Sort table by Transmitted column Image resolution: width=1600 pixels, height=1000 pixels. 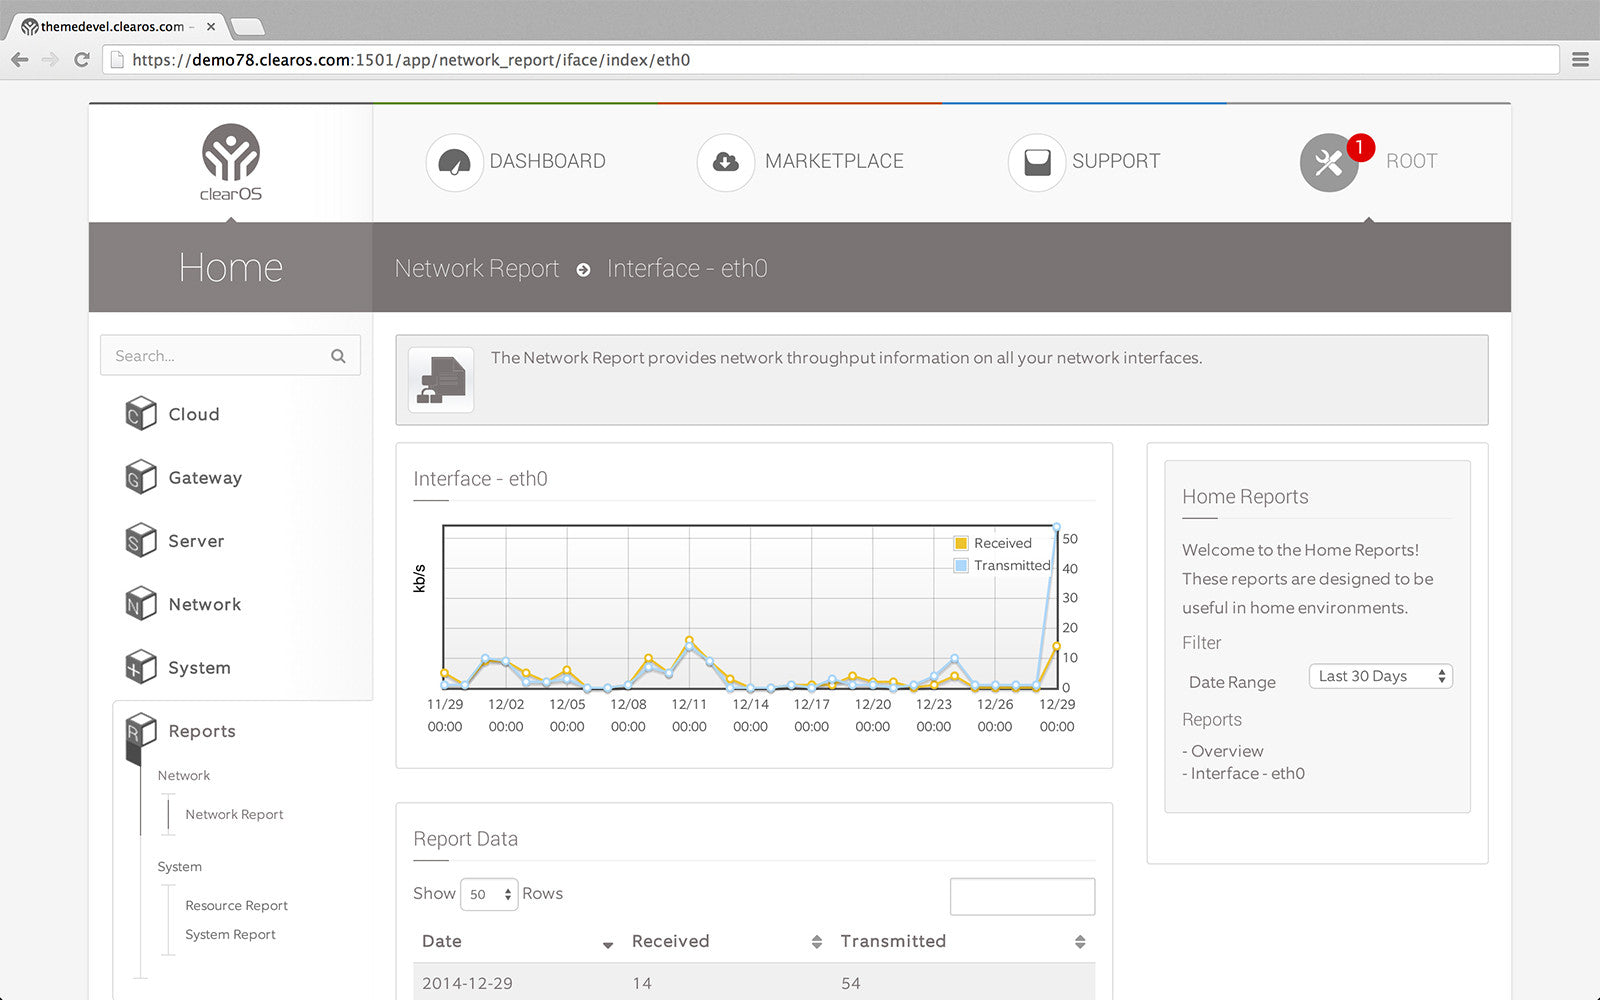1079,942
